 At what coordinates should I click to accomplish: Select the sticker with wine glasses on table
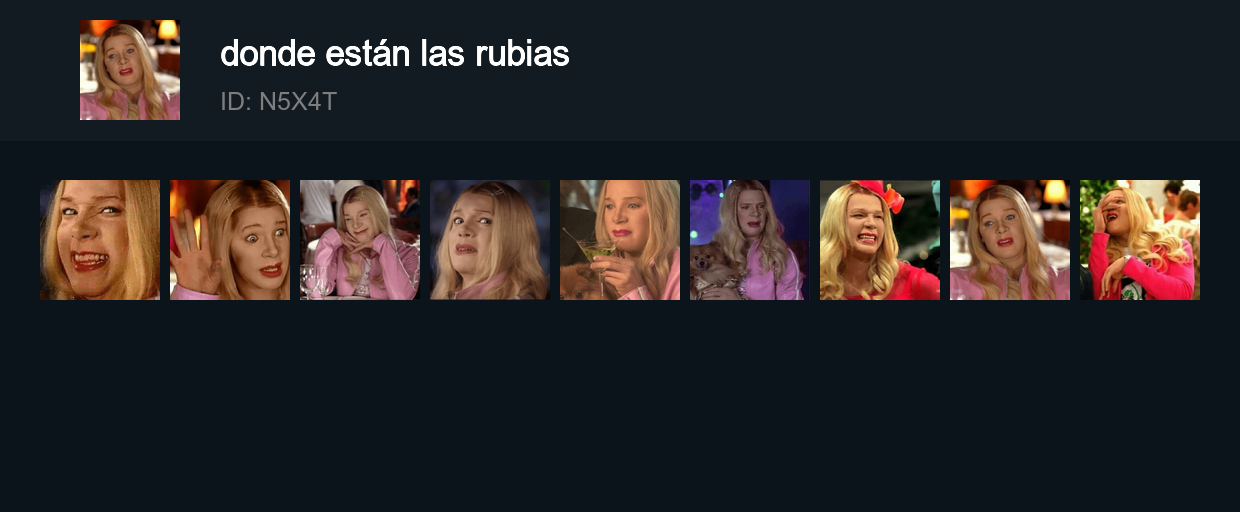[360, 240]
